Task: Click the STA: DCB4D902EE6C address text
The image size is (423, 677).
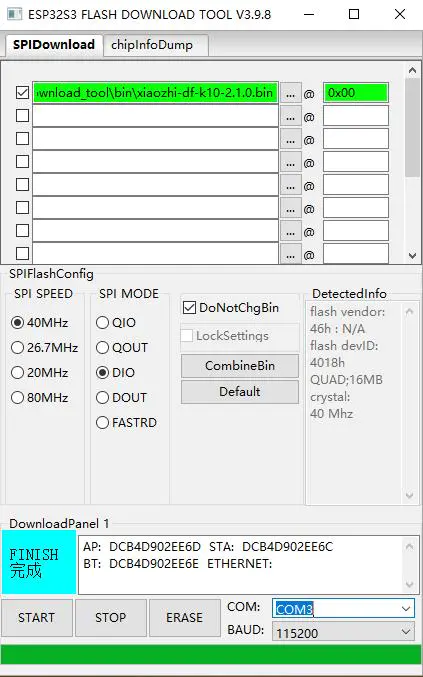Action: point(271,547)
